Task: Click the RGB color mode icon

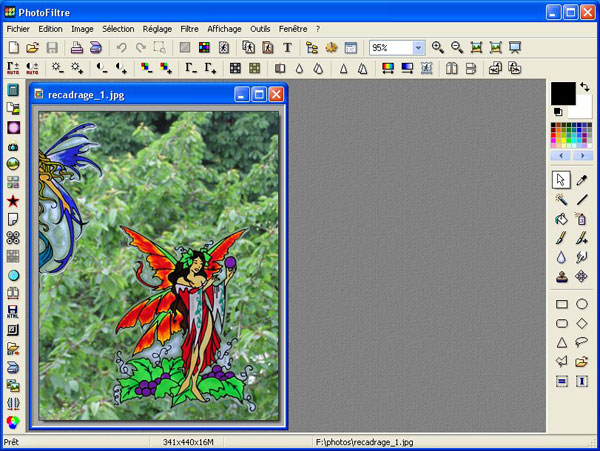Action: 204,47
